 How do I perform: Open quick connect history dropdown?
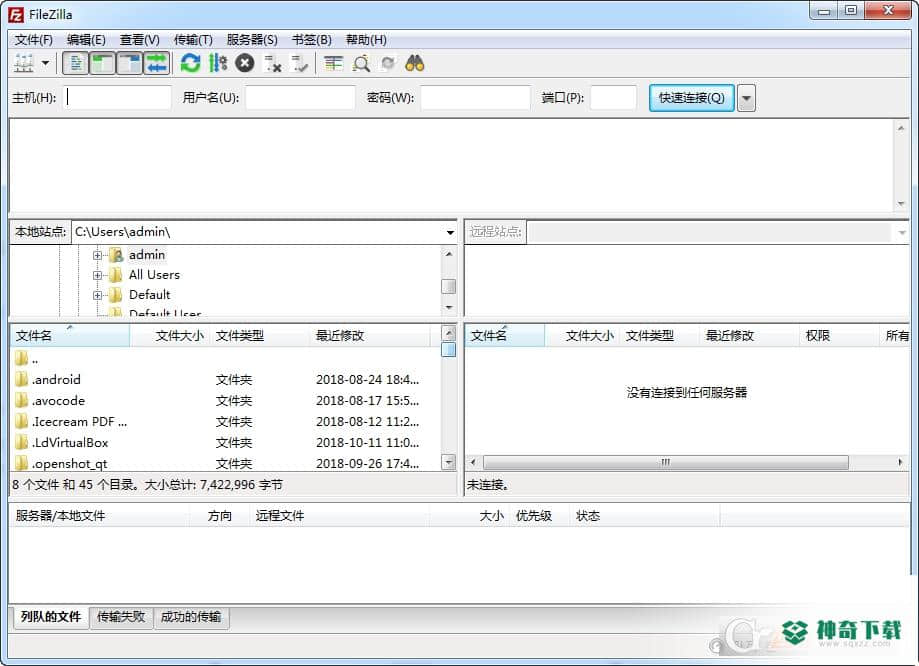[746, 98]
